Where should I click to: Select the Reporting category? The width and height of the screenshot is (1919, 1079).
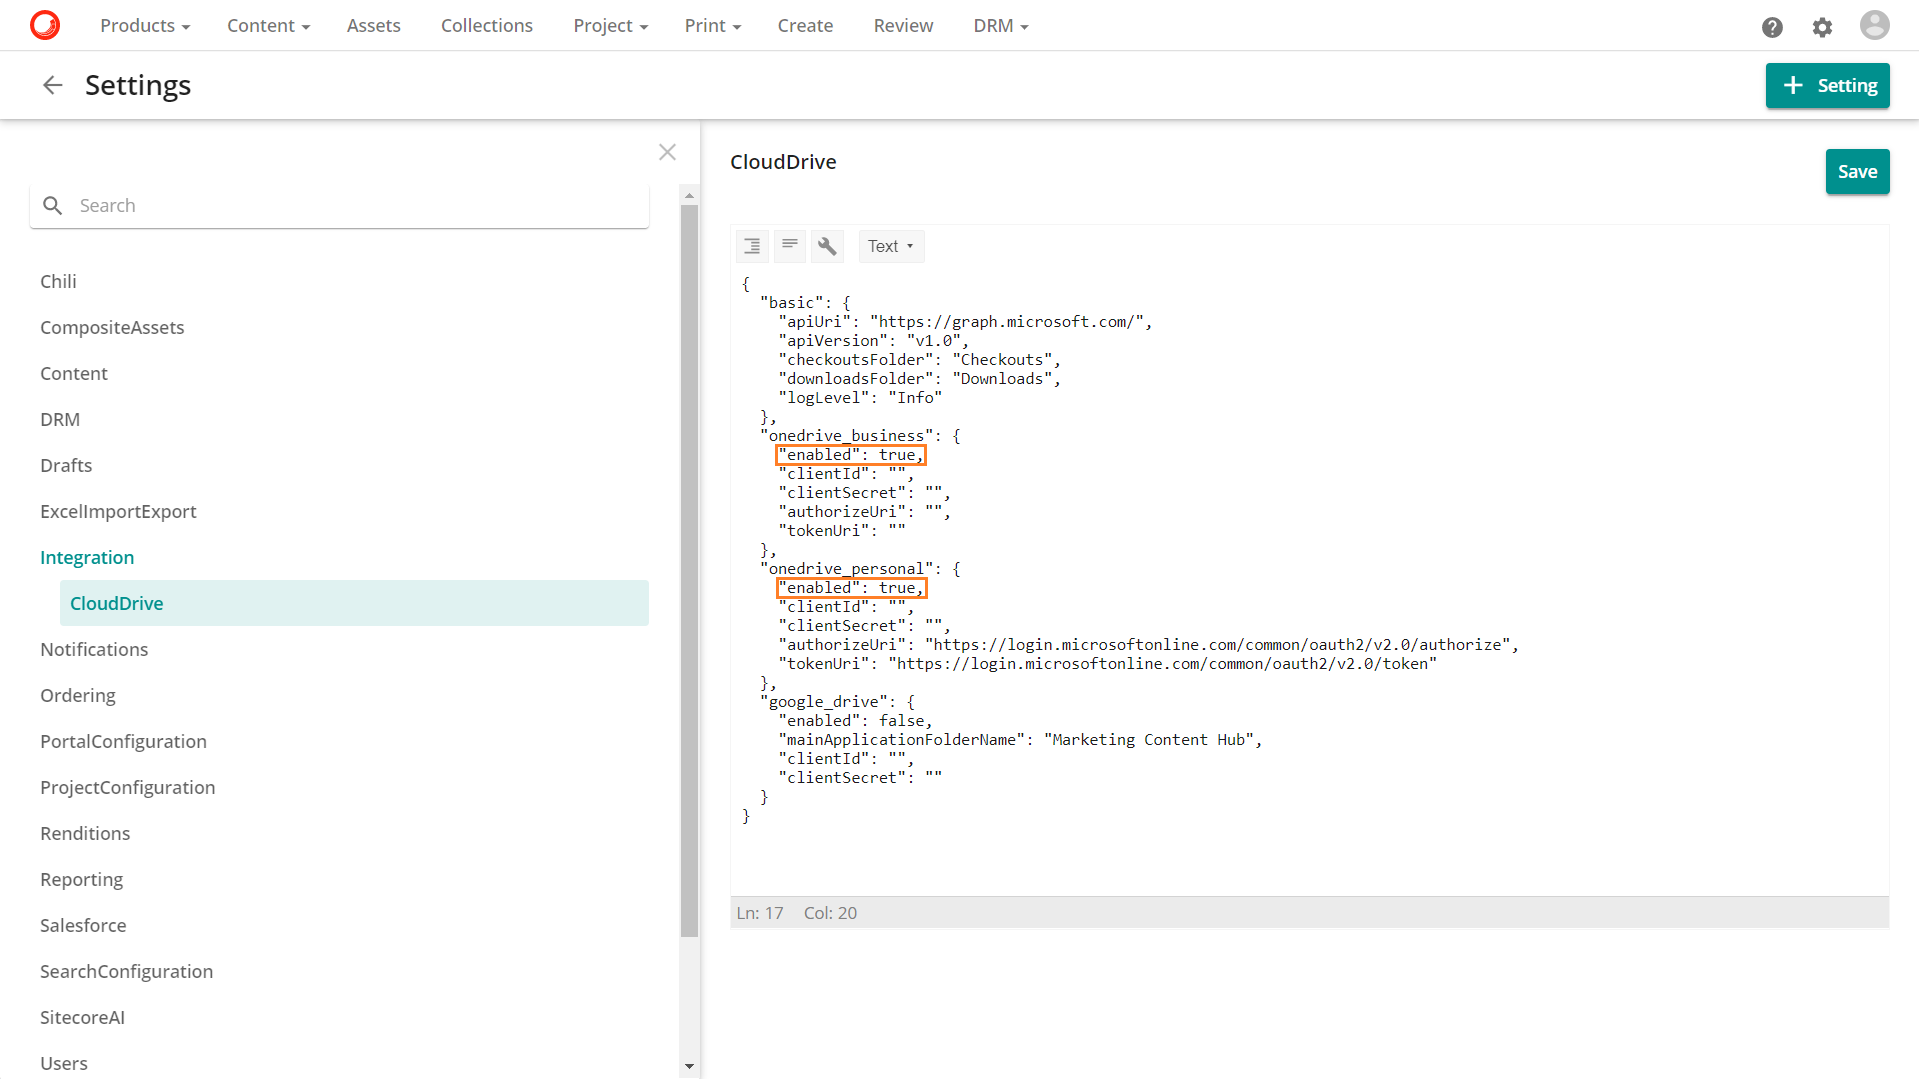click(81, 879)
